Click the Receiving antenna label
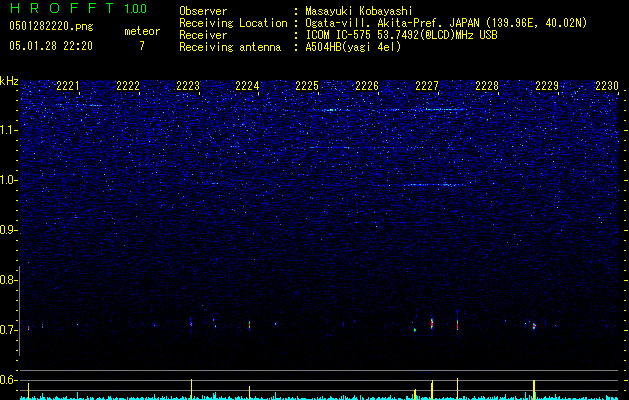This screenshot has height=400, width=629. (x=230, y=47)
